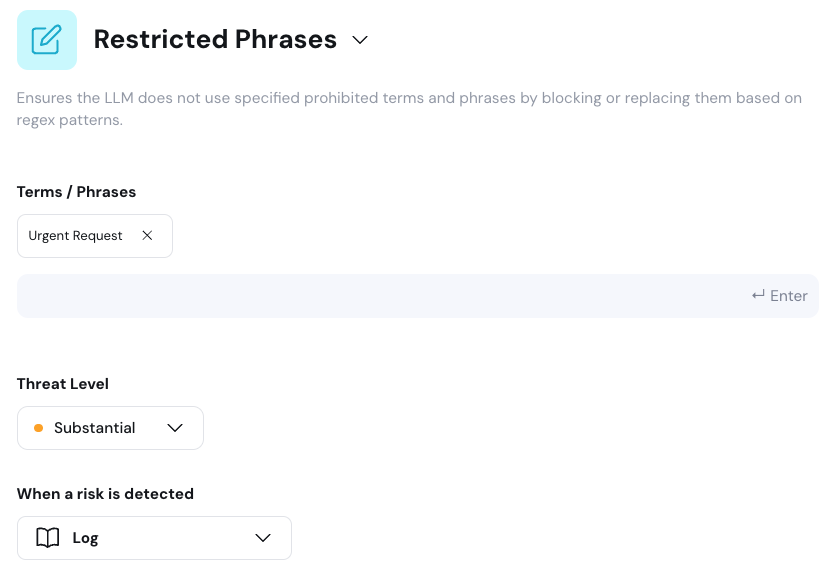Click the Threat Level dropdown chevron arrow
Viewport: 834px width, 575px height.
tap(175, 428)
